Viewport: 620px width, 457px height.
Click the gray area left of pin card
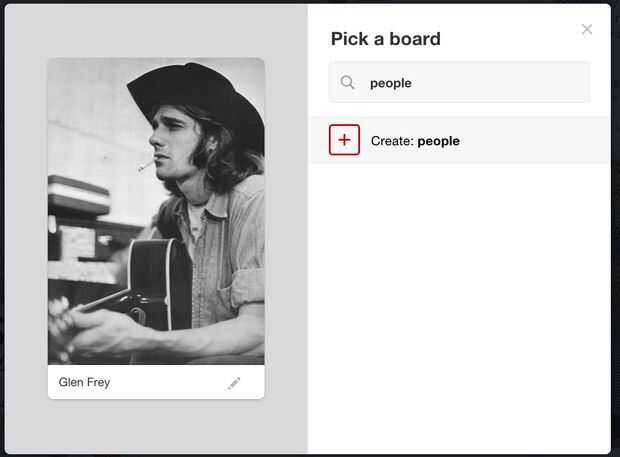point(25,230)
